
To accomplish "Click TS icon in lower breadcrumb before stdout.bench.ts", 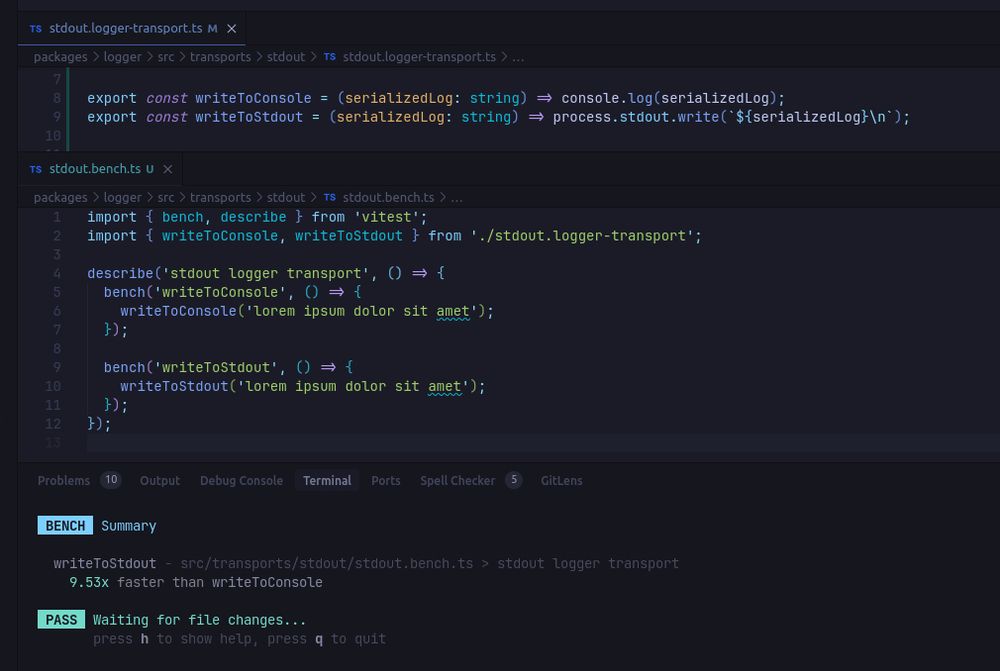I will coord(330,197).
